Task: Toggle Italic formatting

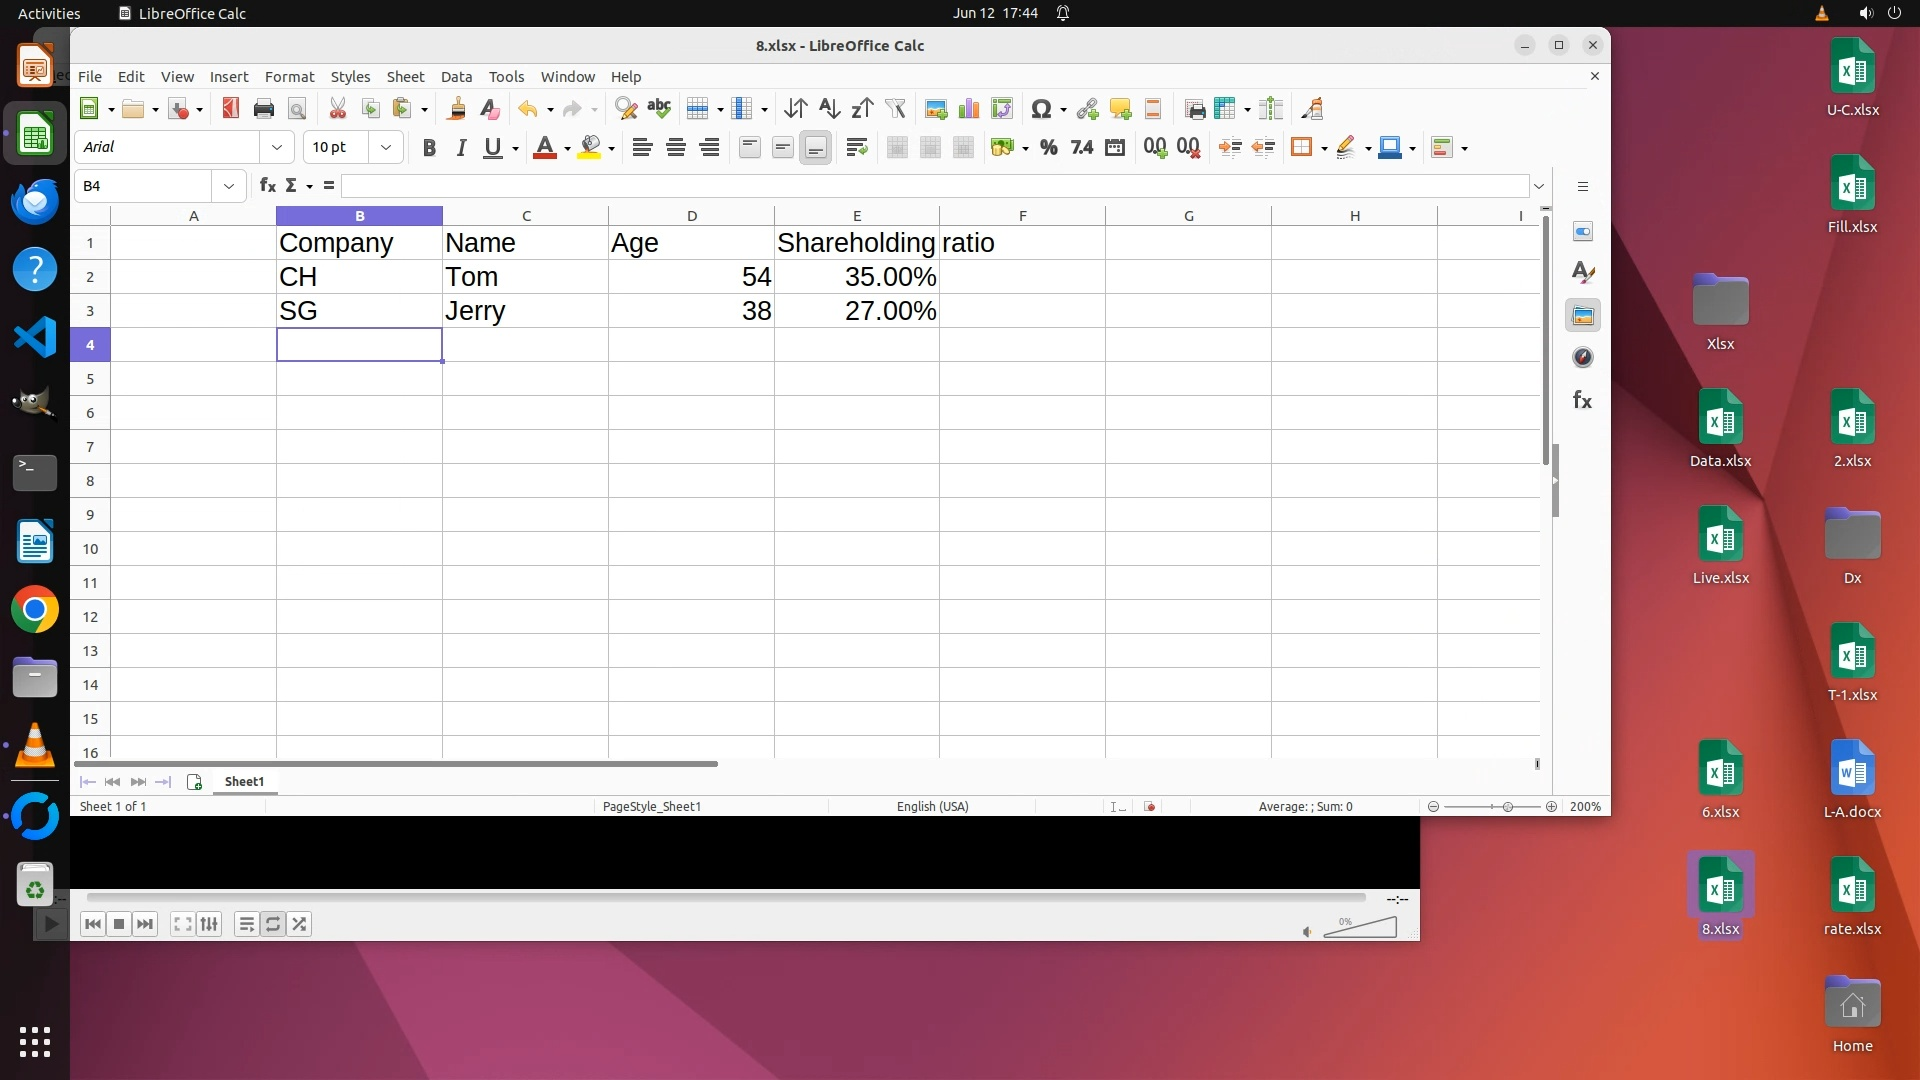Action: (x=461, y=148)
